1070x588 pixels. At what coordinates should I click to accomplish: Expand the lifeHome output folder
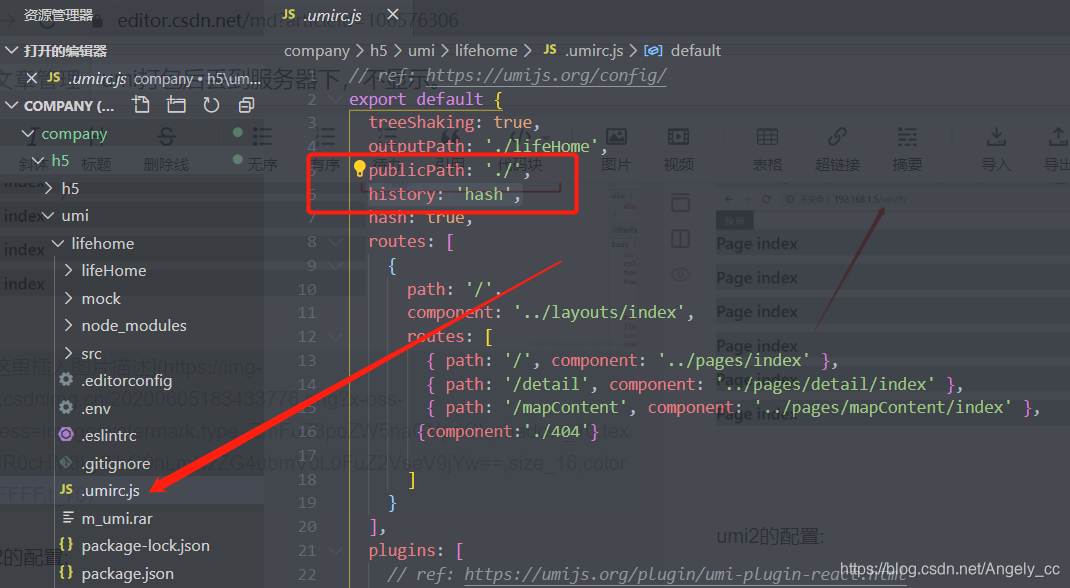[68, 270]
